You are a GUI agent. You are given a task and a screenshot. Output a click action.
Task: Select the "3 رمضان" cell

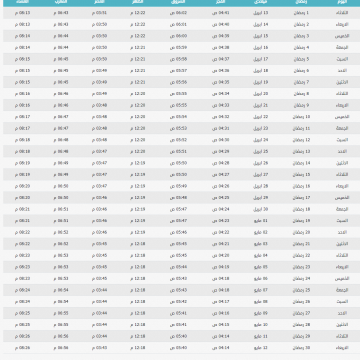(x=301, y=36)
